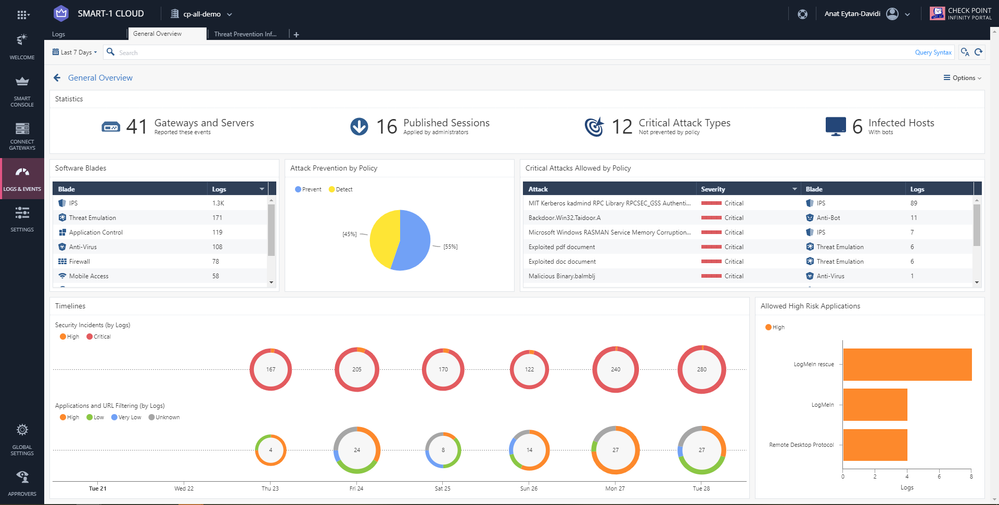Click the refresh icon beside the search bar
The height and width of the screenshot is (505, 999).
click(979, 52)
